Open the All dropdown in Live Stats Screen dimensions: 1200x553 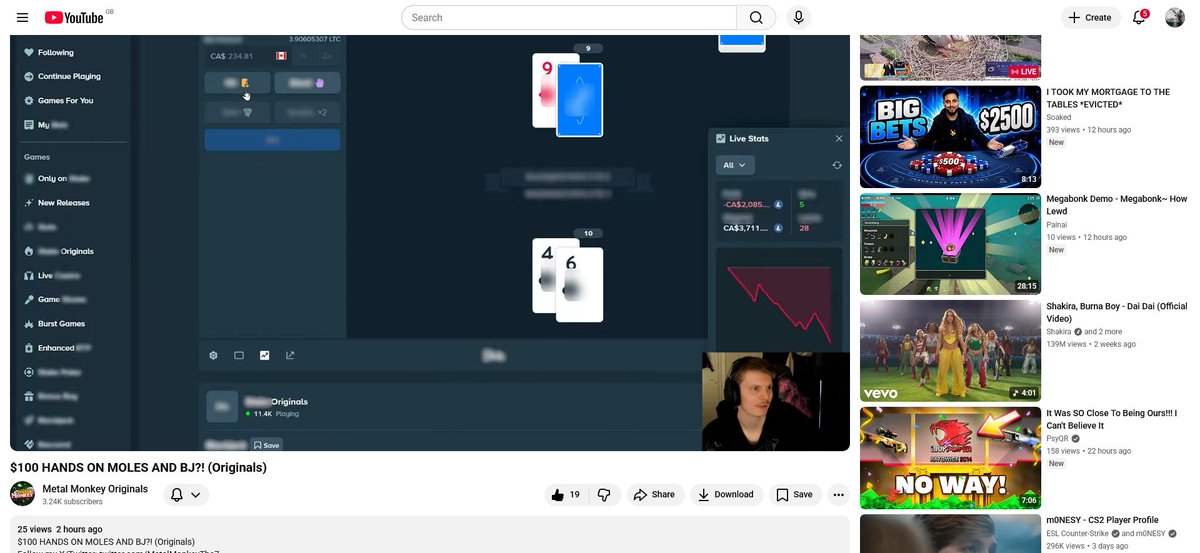(x=735, y=165)
